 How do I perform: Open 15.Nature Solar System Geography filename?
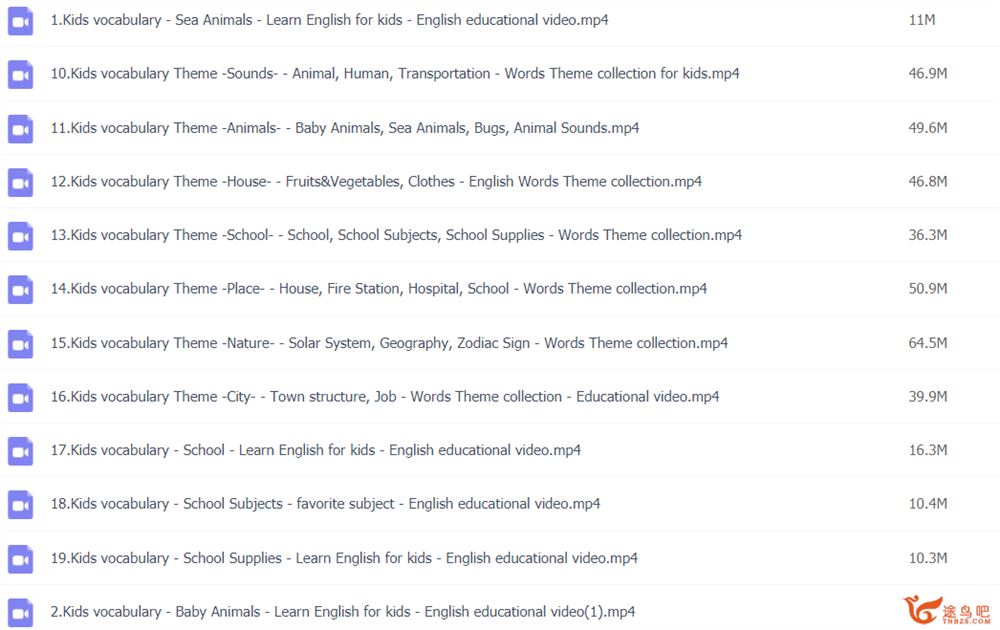[x=389, y=343]
